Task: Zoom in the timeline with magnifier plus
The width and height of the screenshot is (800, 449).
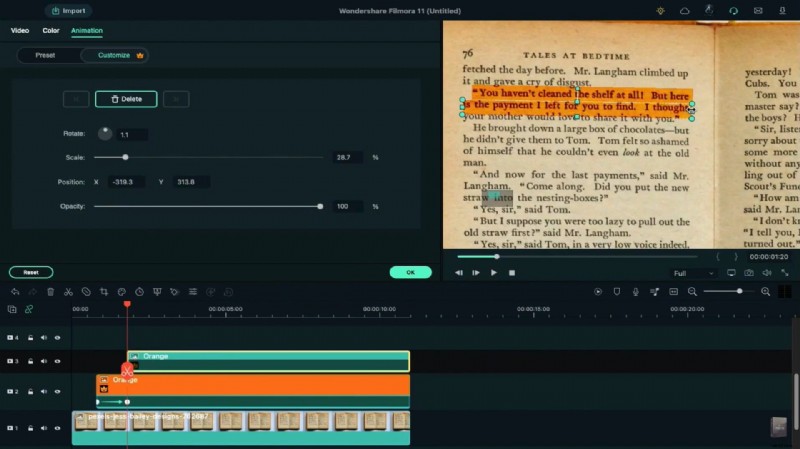Action: tap(766, 292)
